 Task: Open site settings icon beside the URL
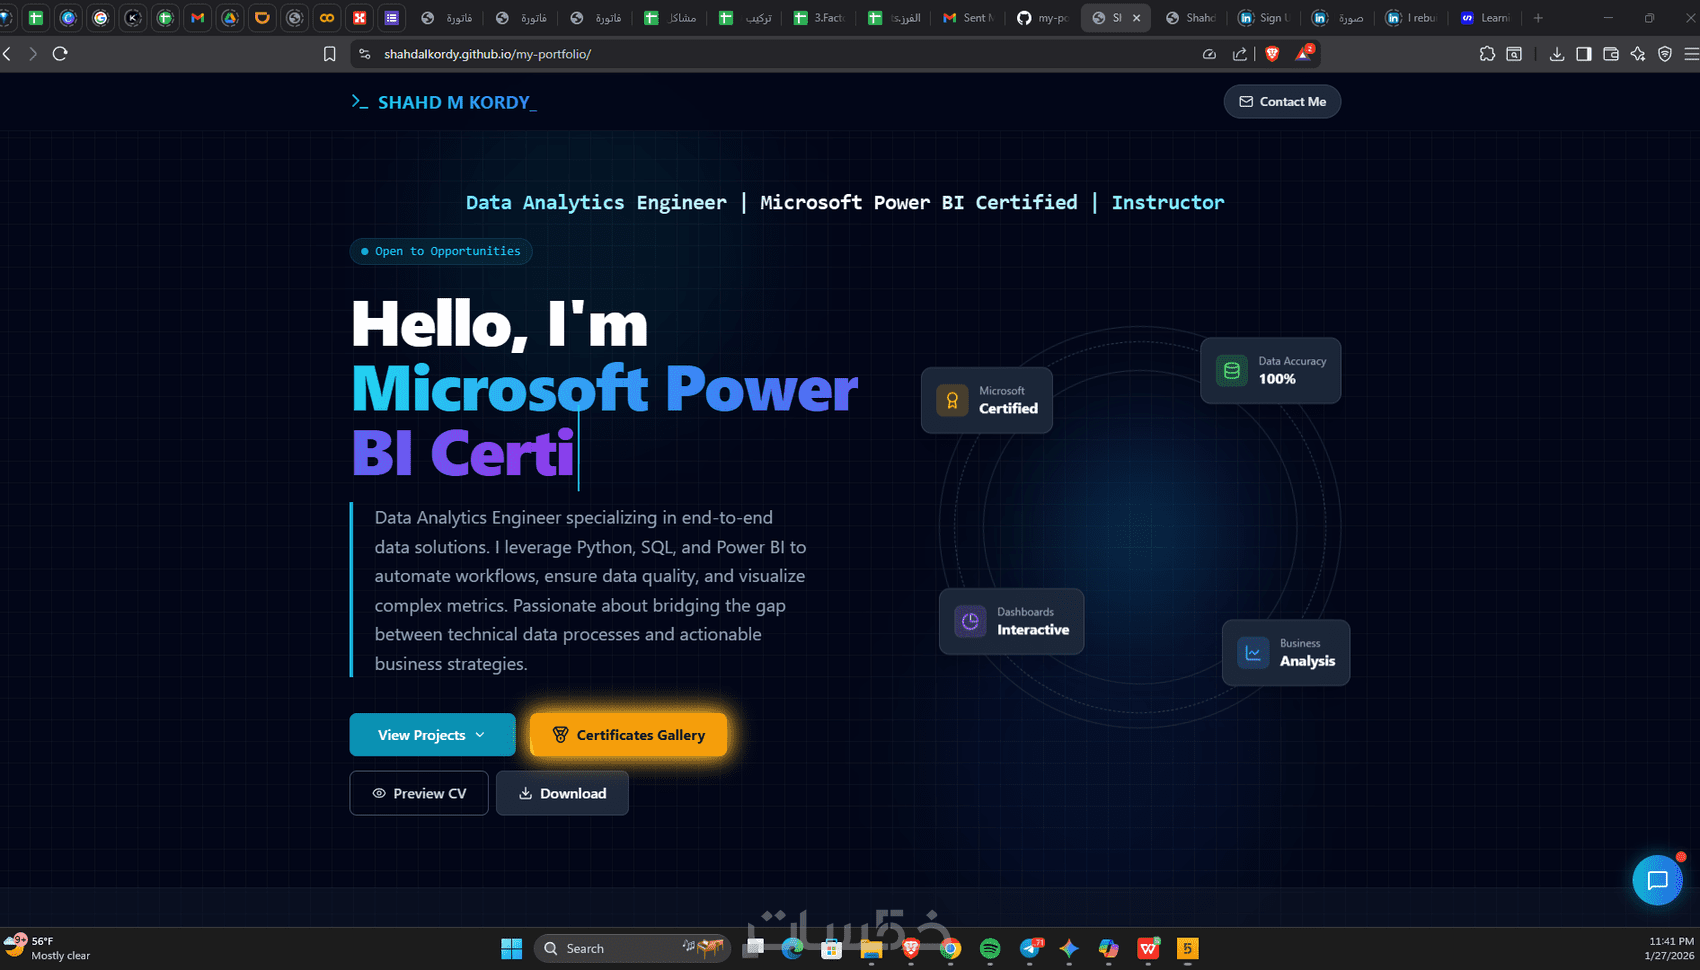[x=364, y=54]
